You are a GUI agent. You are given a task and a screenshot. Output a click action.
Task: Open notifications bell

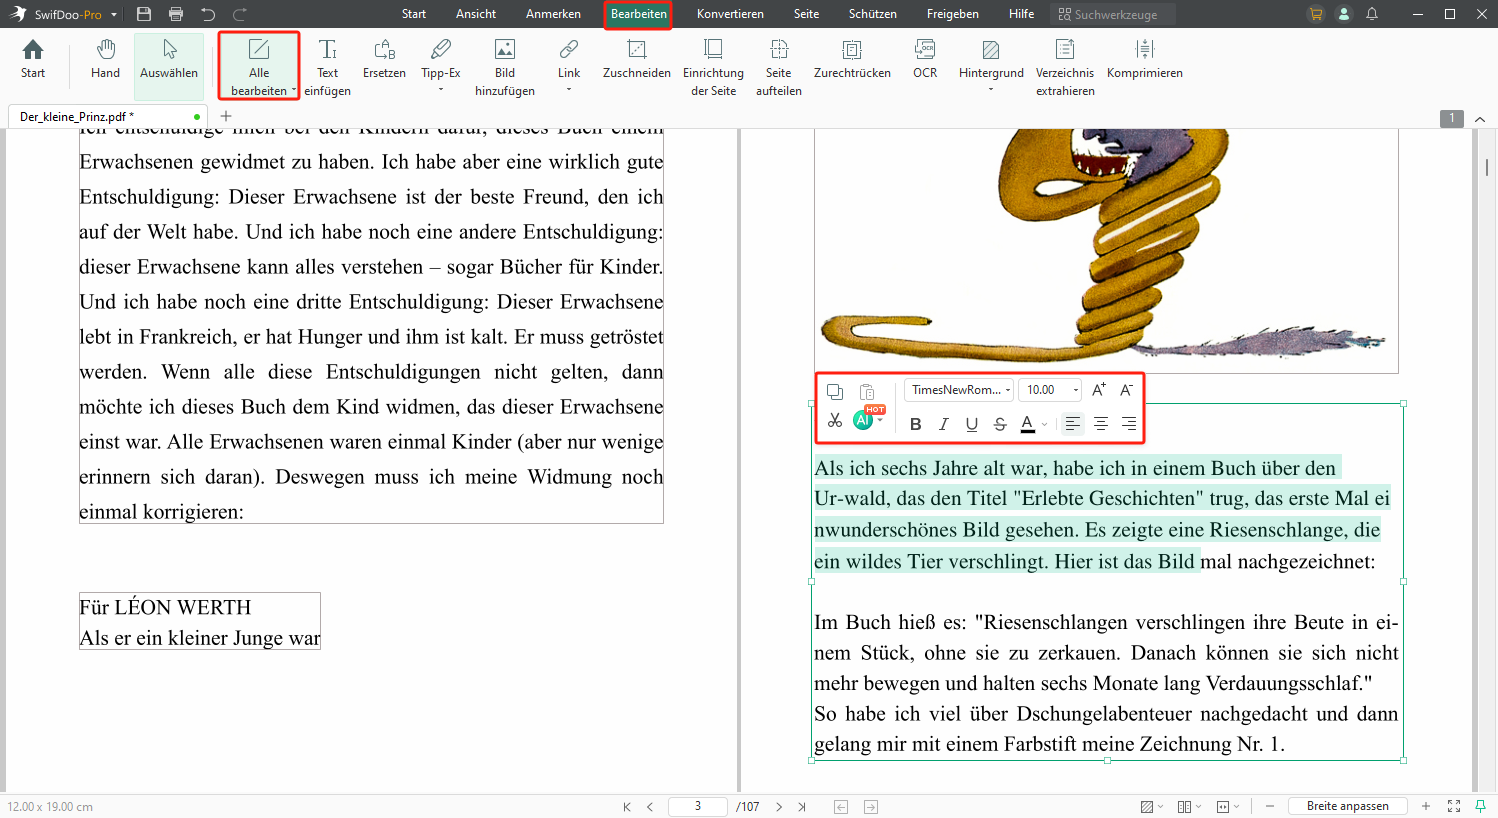pos(1372,14)
